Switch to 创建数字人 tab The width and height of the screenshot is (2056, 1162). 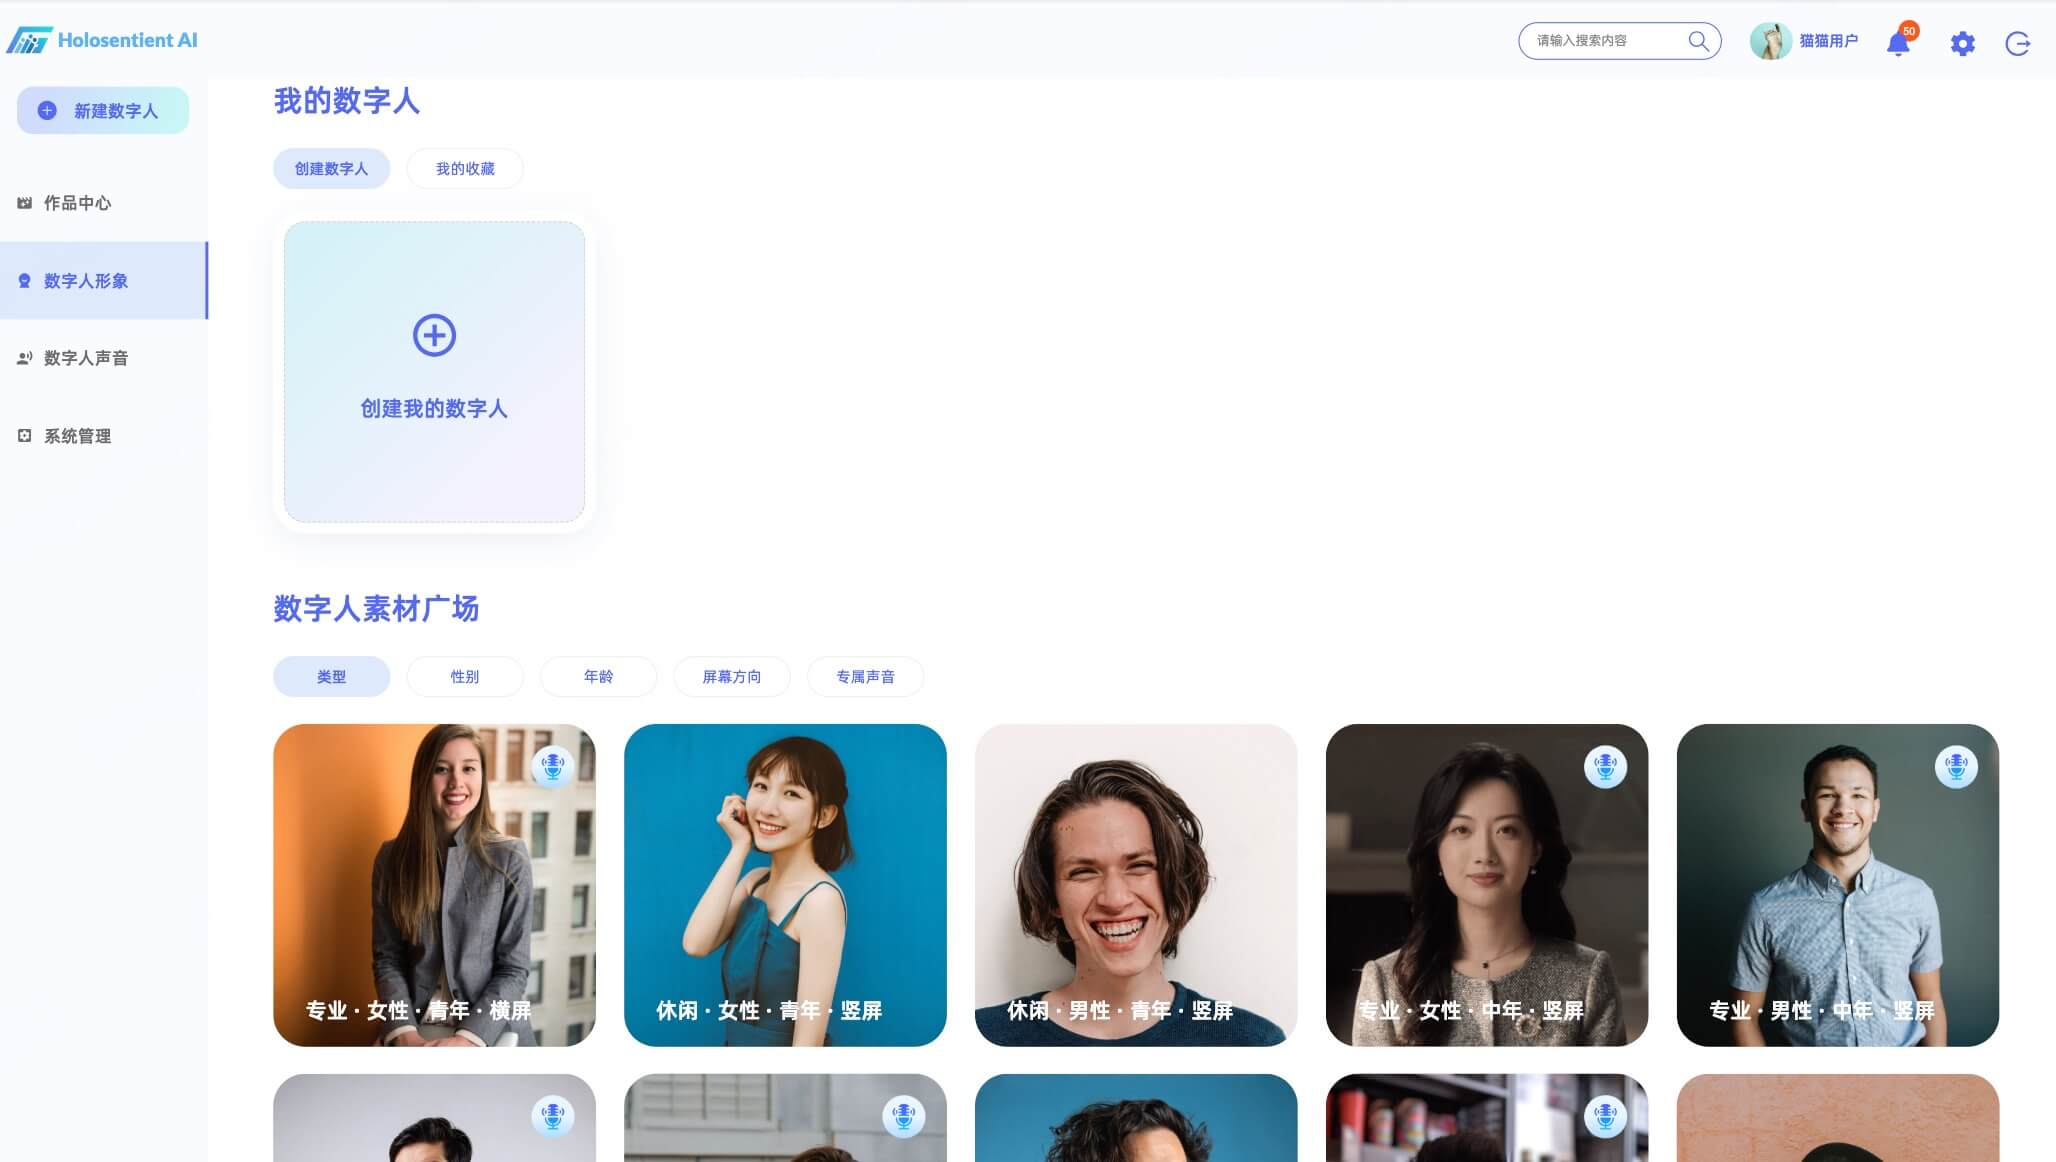[x=331, y=169]
